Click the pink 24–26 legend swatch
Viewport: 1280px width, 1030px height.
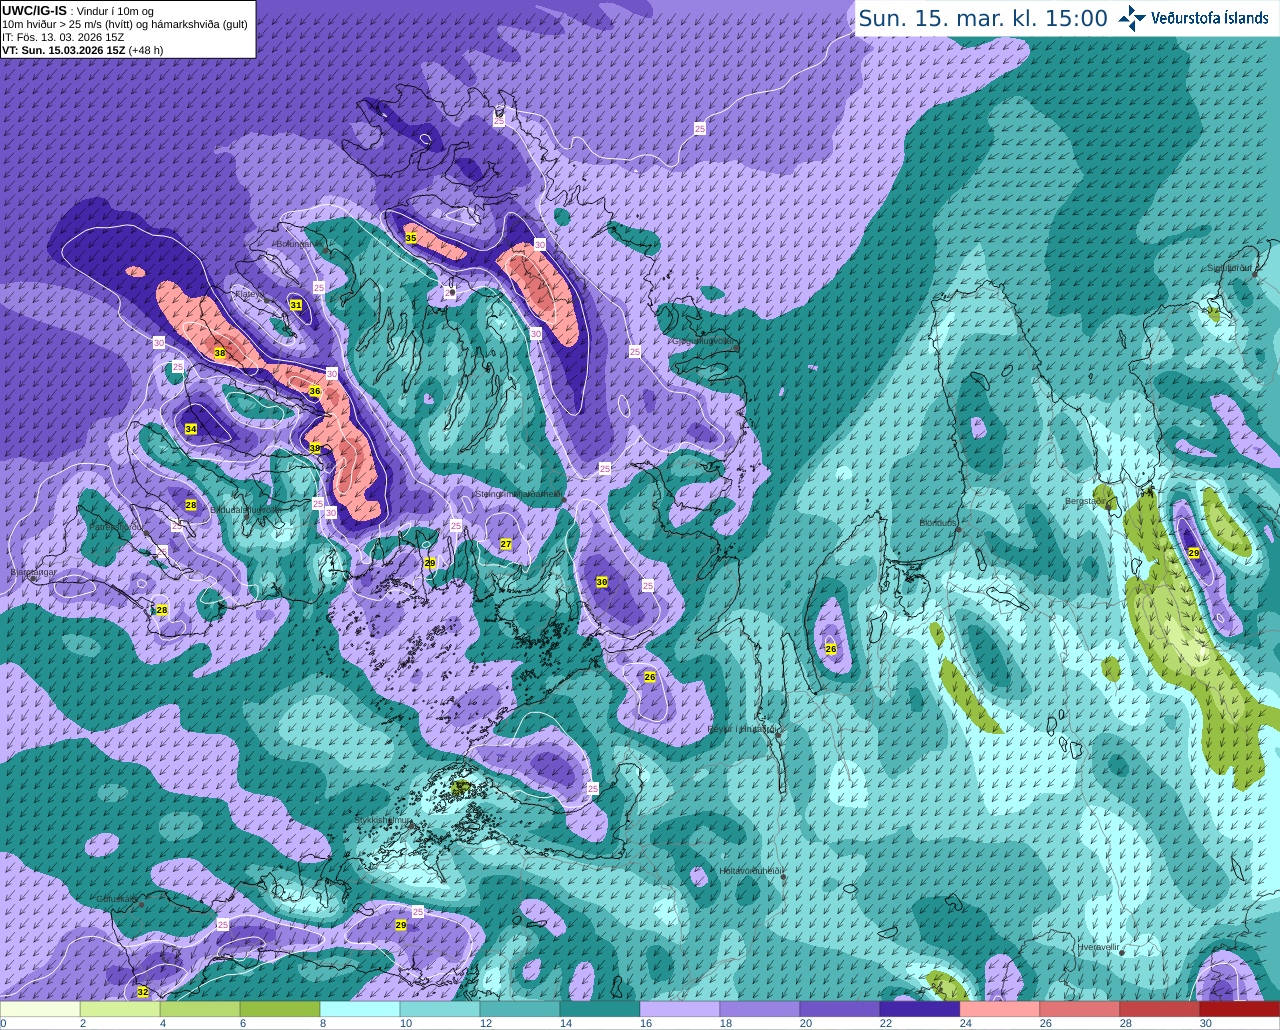[x=1000, y=1009]
